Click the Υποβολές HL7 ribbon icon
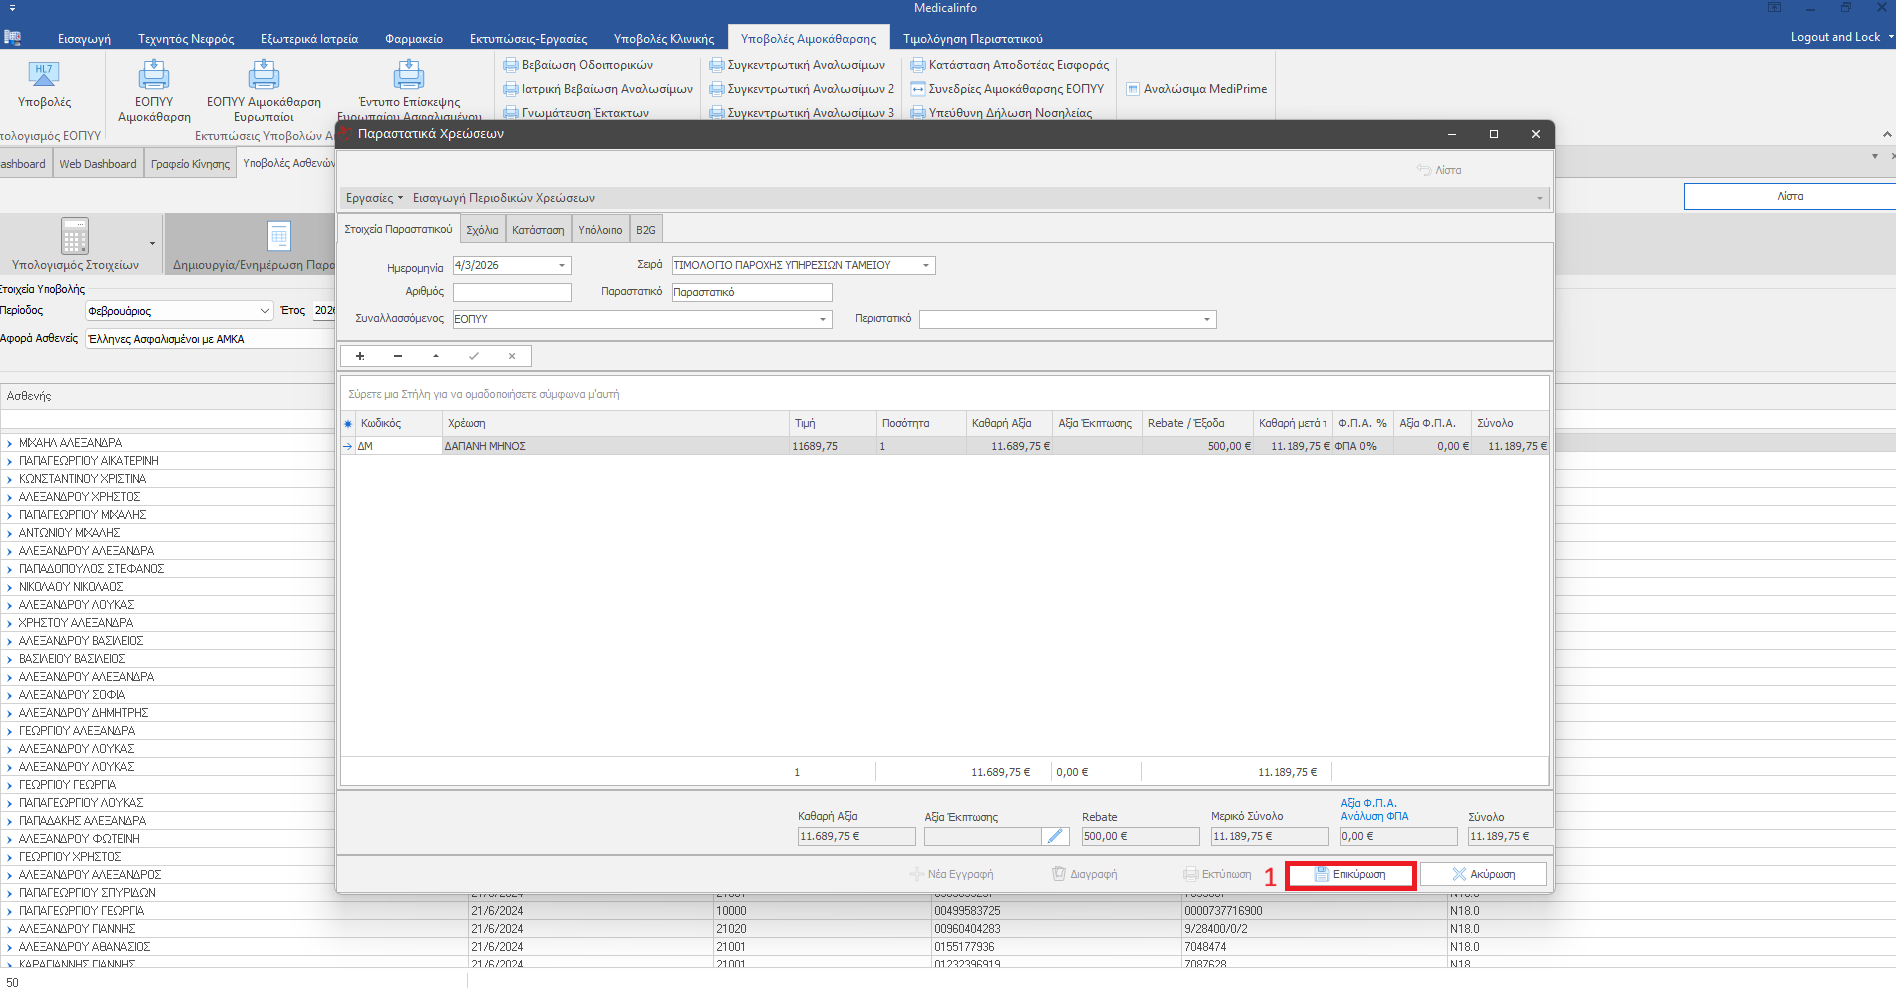The height and width of the screenshot is (988, 1896). point(44,75)
